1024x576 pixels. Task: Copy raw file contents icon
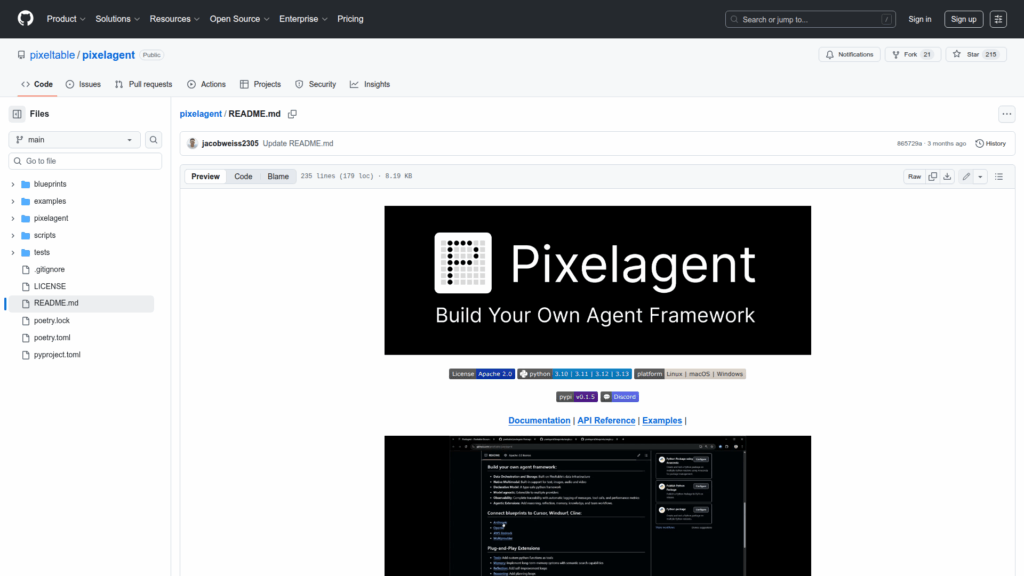coord(932,176)
